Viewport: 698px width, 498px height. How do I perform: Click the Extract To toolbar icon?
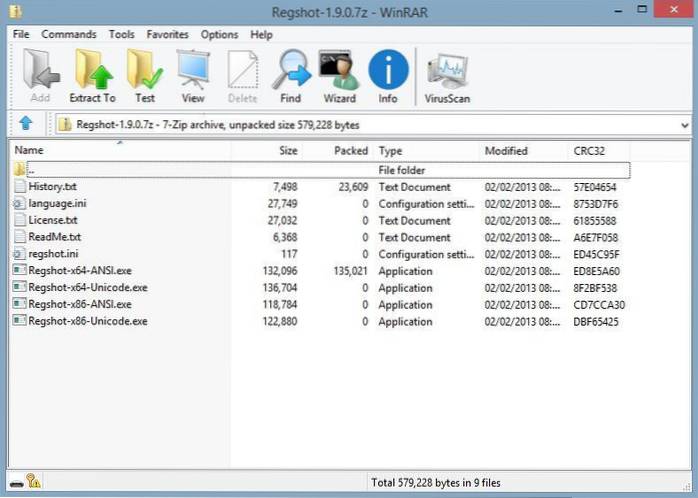point(92,76)
